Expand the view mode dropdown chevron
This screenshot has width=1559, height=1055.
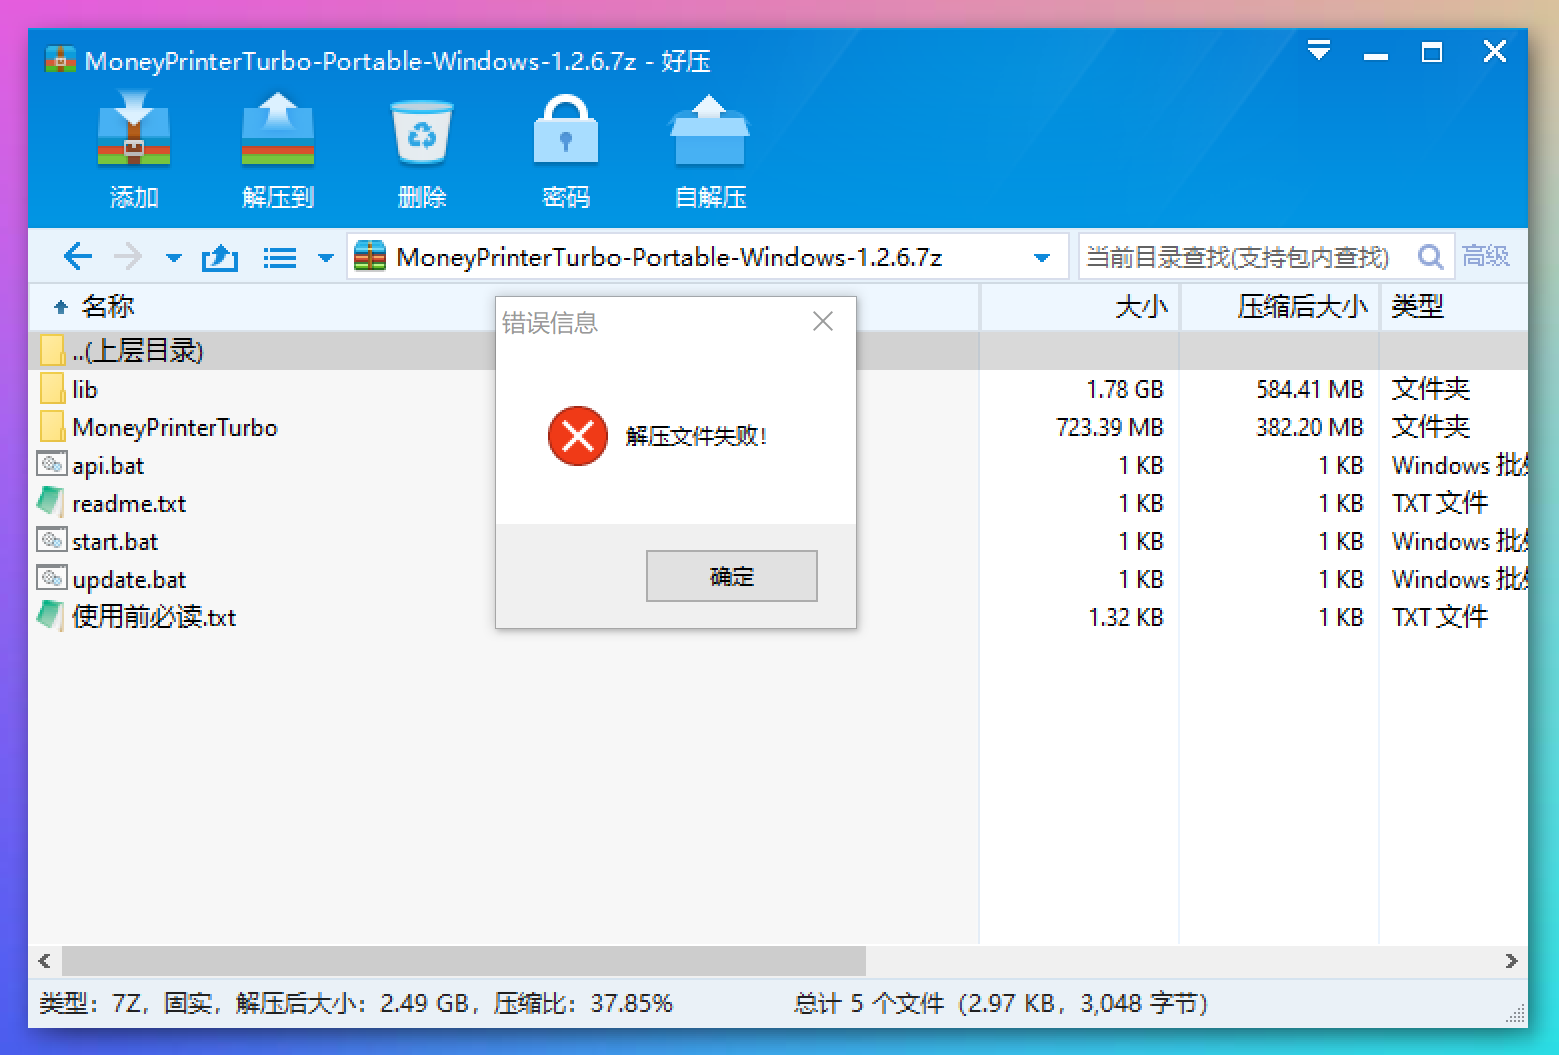(x=323, y=258)
